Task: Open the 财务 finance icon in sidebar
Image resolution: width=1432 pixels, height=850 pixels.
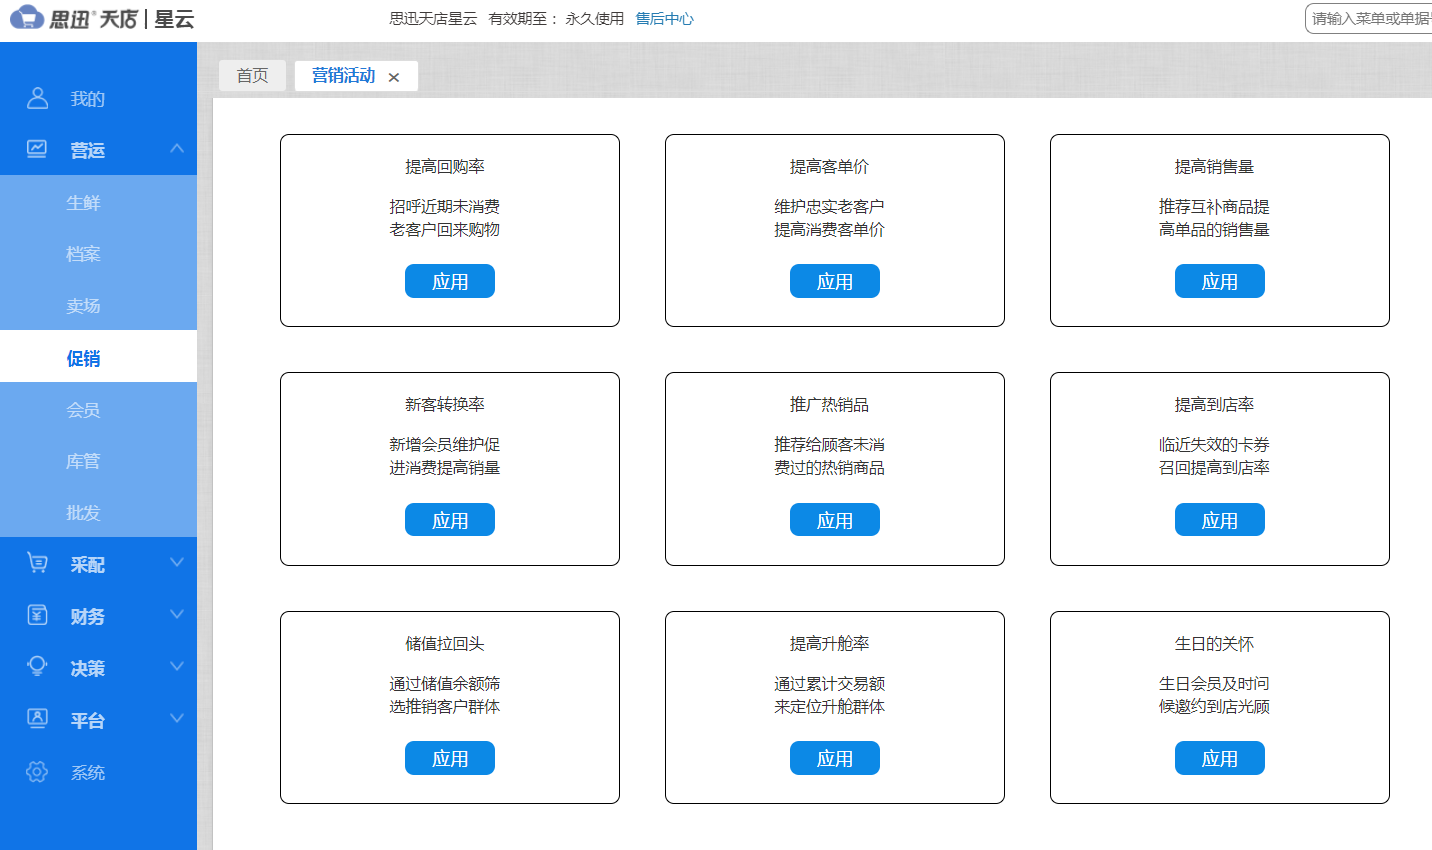Action: pyautogui.click(x=37, y=615)
